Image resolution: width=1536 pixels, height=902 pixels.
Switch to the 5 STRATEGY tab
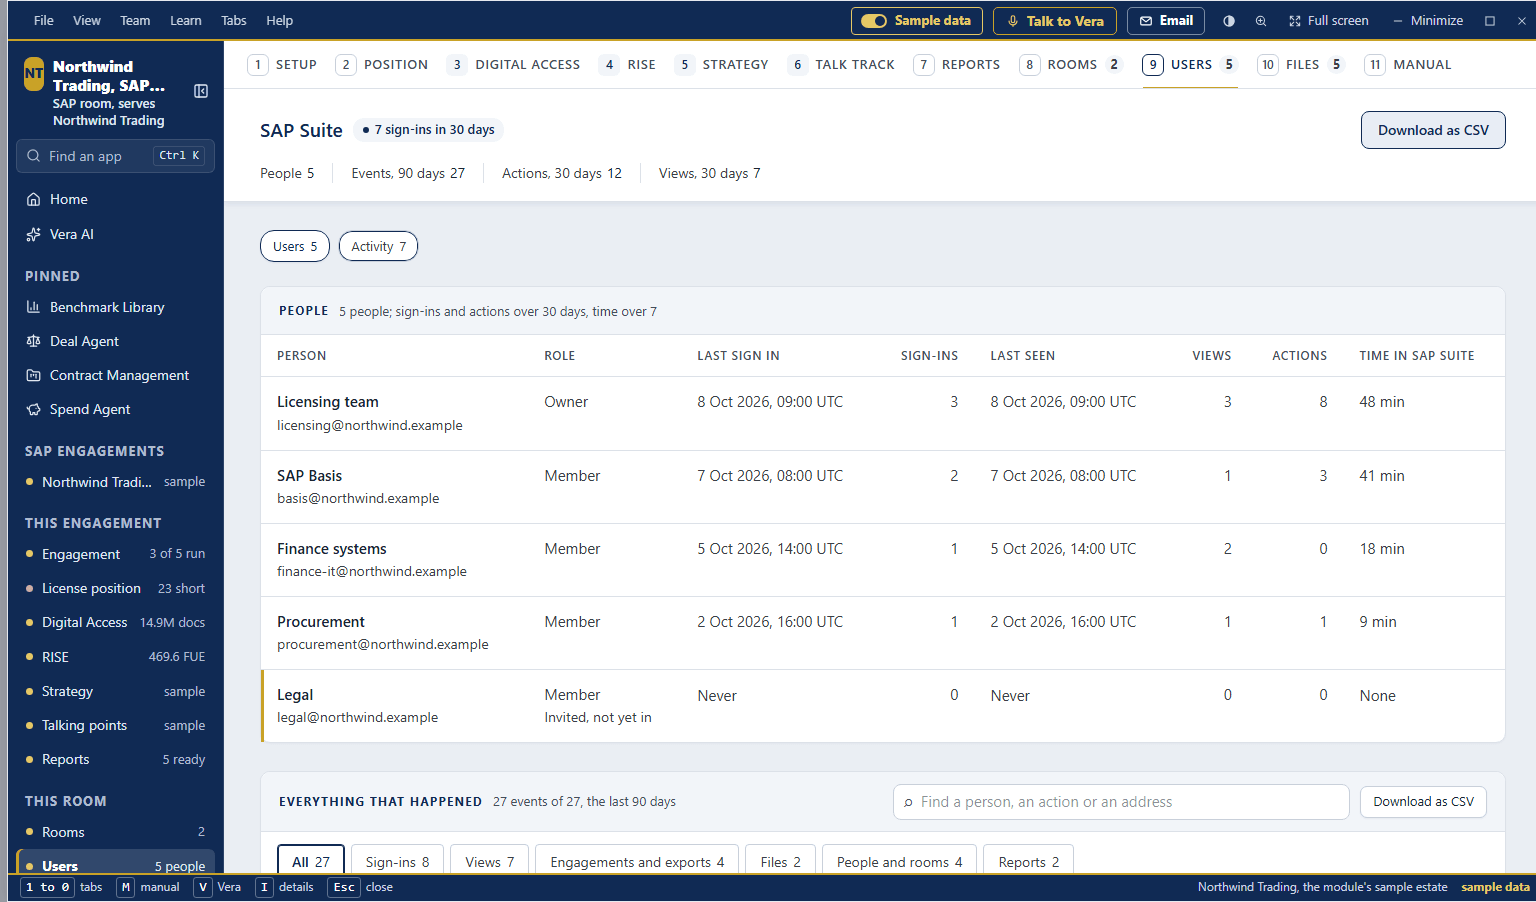coord(722,65)
